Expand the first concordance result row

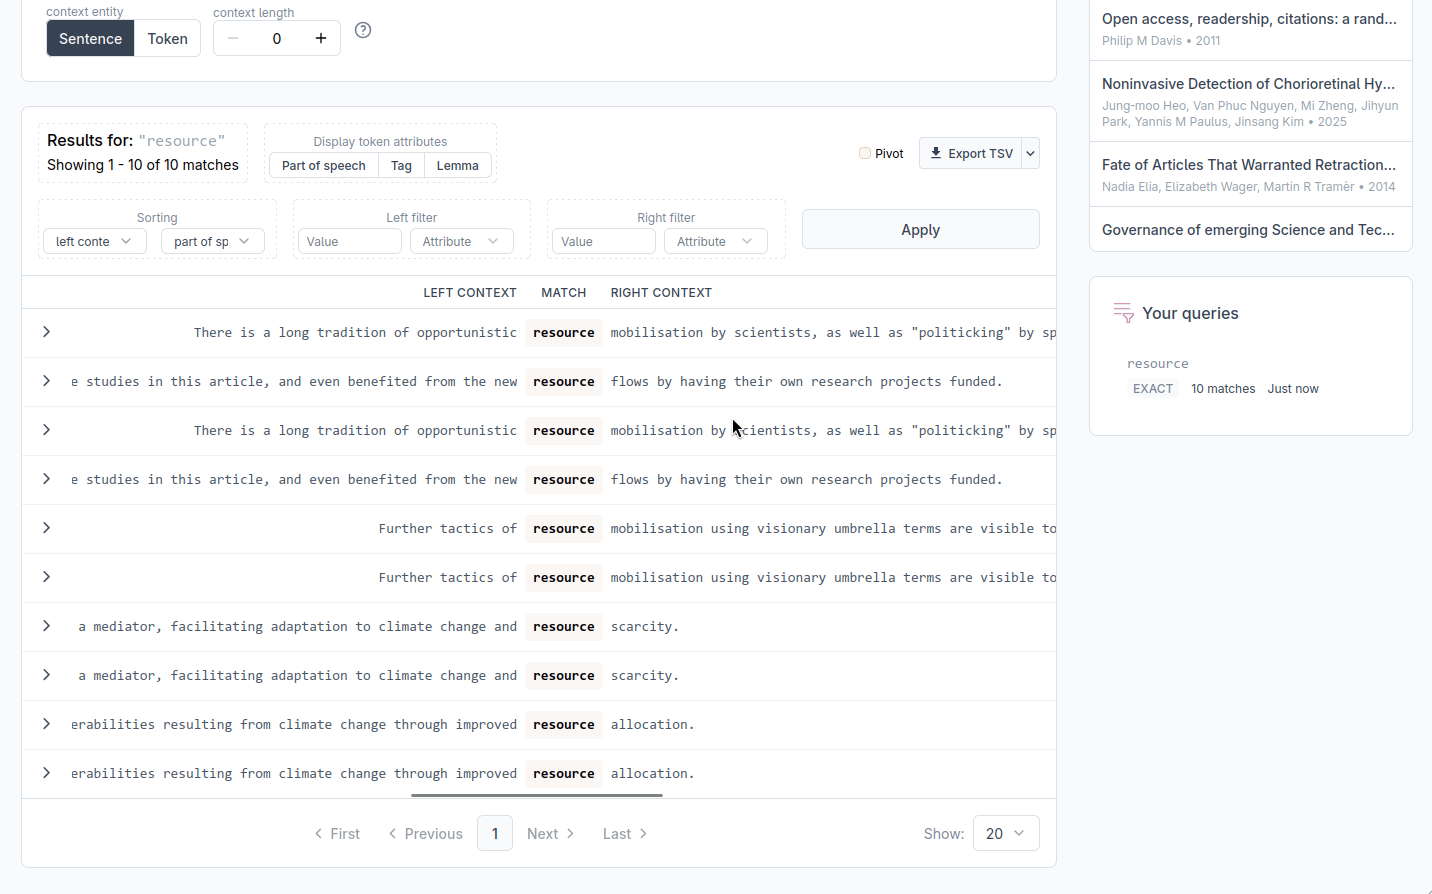46,332
